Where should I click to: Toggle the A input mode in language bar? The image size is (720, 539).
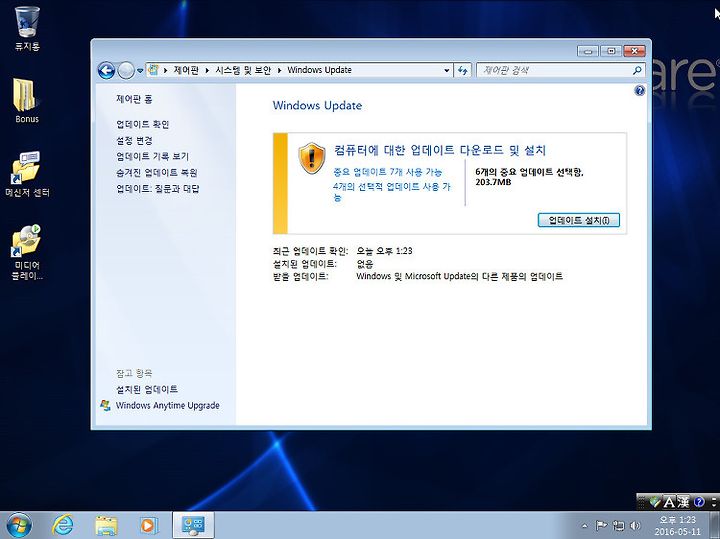coord(669,502)
